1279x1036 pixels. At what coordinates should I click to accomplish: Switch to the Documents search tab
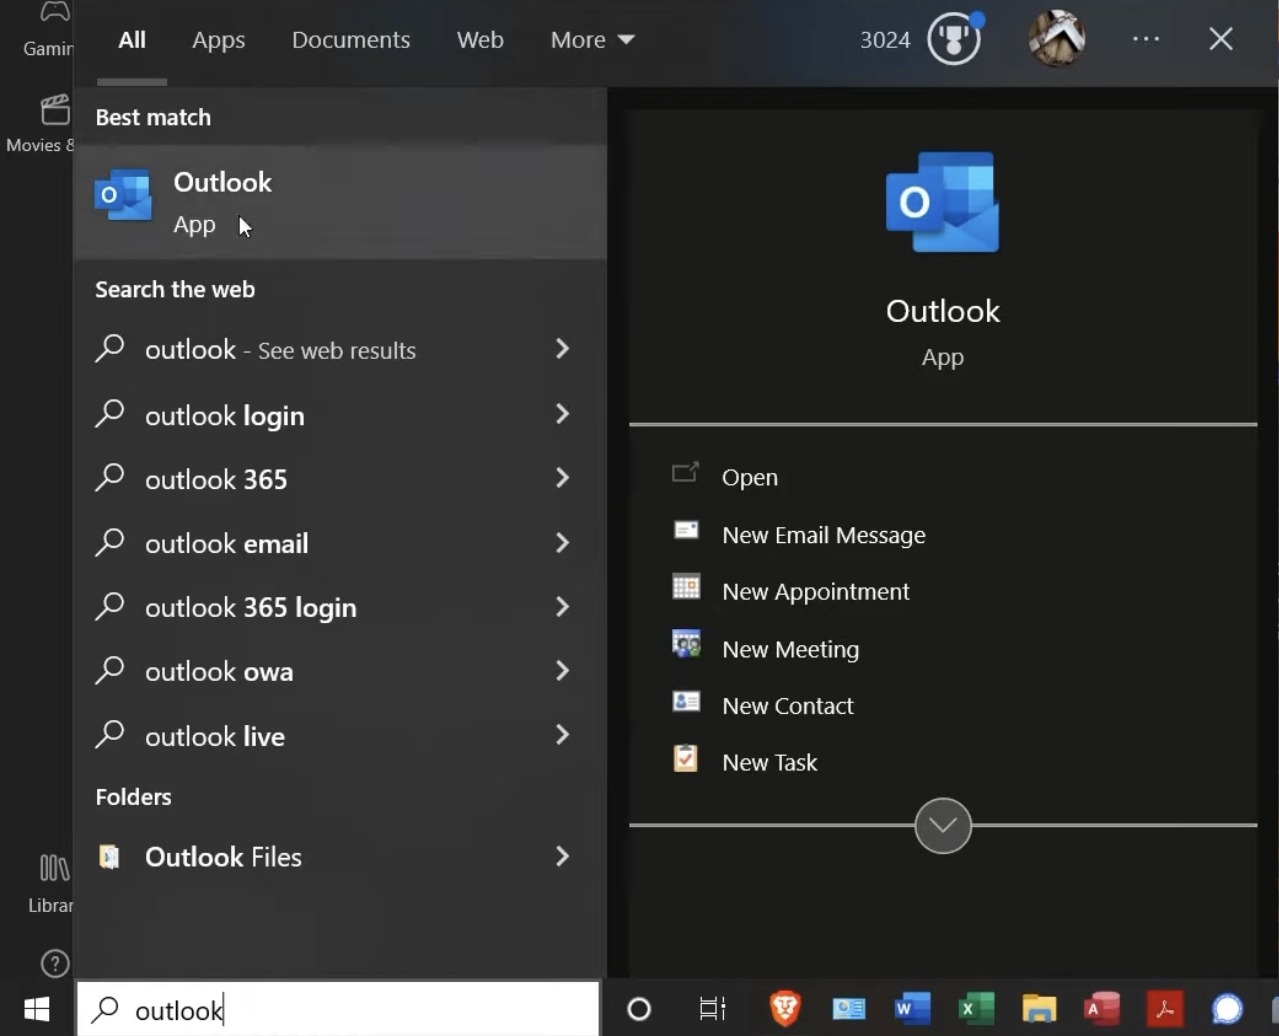point(350,39)
